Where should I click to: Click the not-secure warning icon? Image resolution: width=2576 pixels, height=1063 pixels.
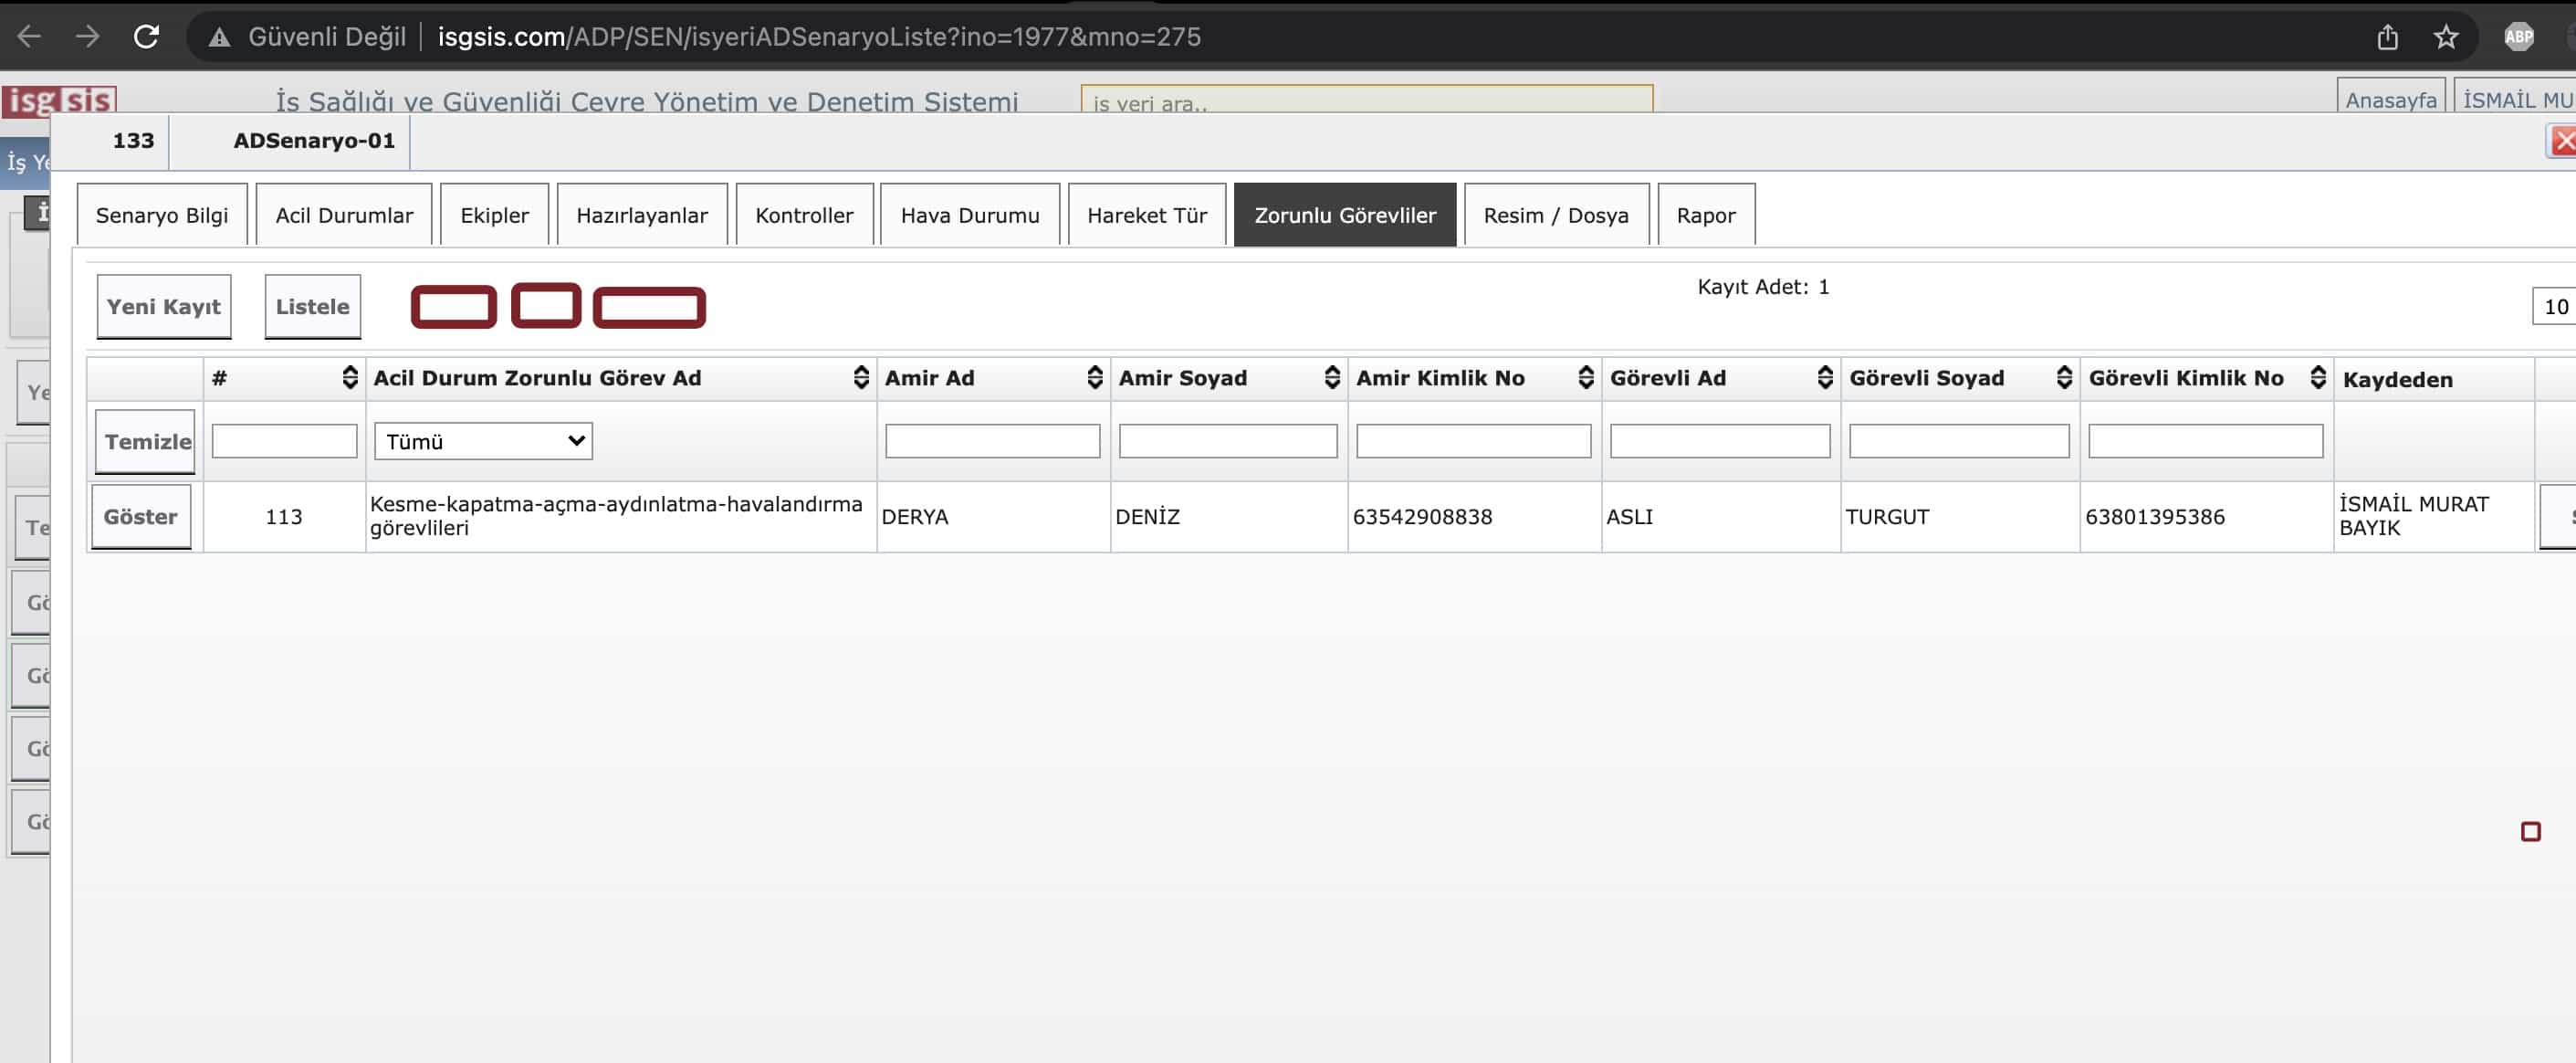pyautogui.click(x=219, y=38)
